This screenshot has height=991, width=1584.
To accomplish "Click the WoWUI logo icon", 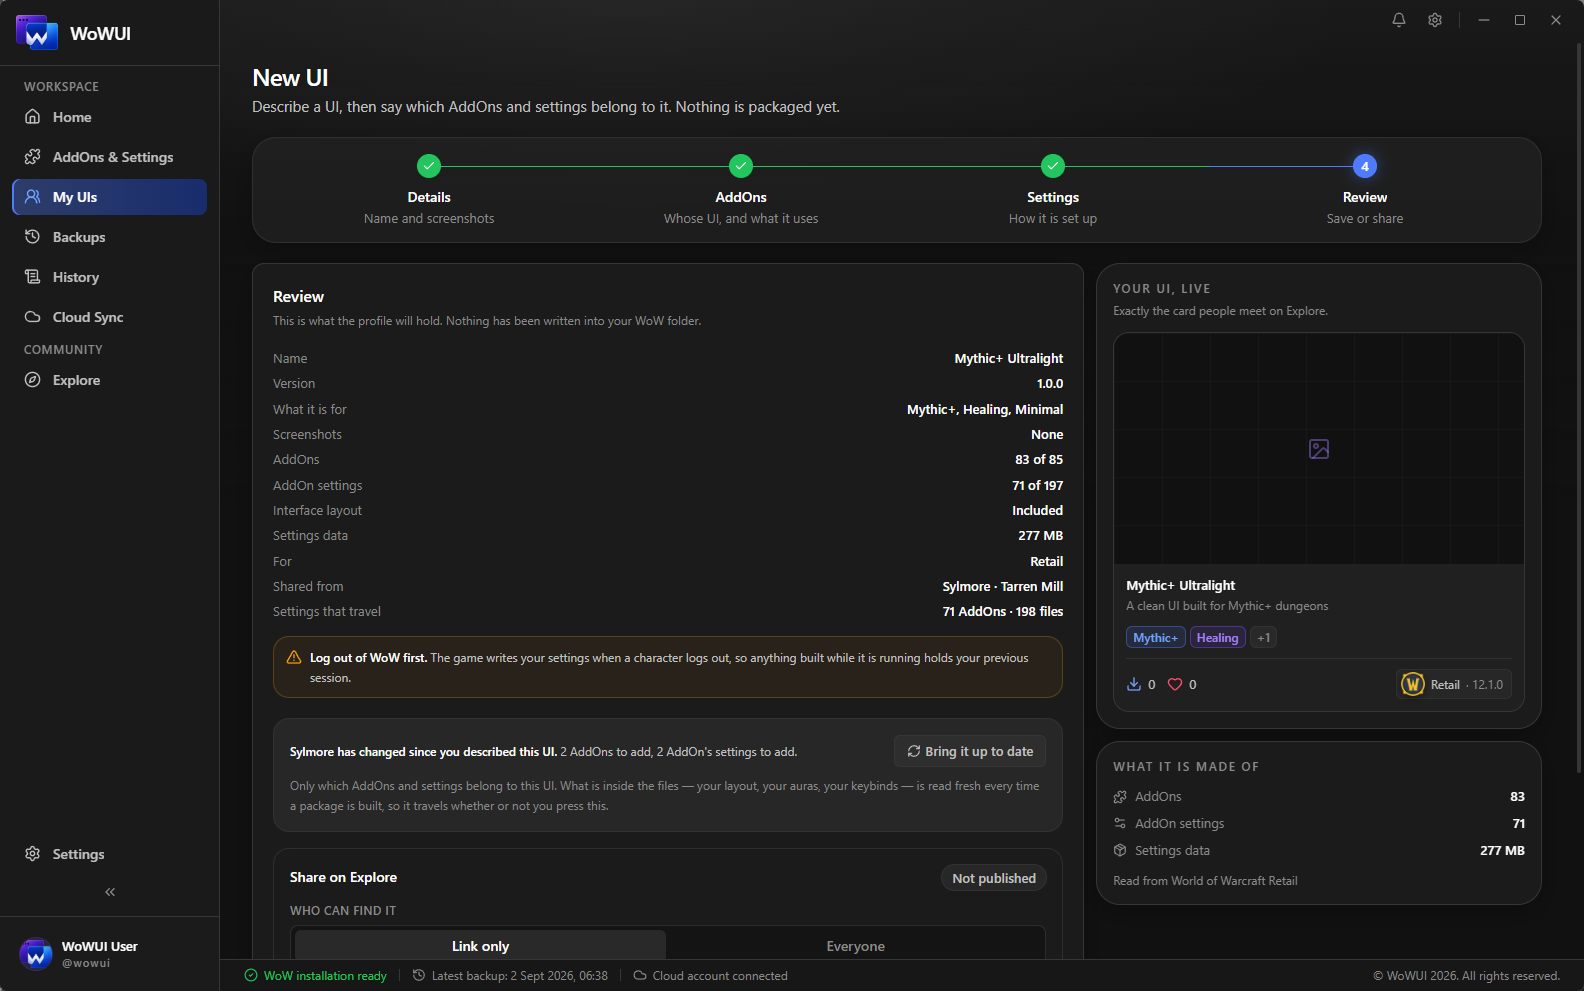I will pos(36,33).
